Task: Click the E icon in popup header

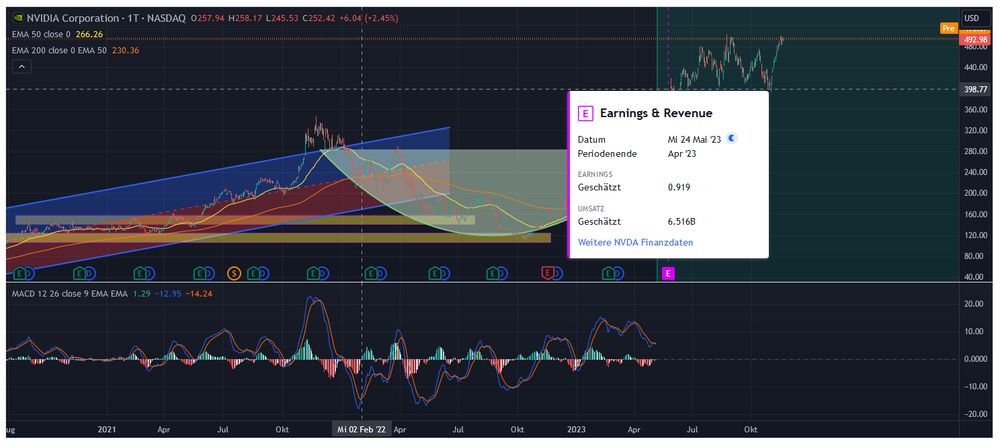Action: click(x=585, y=114)
